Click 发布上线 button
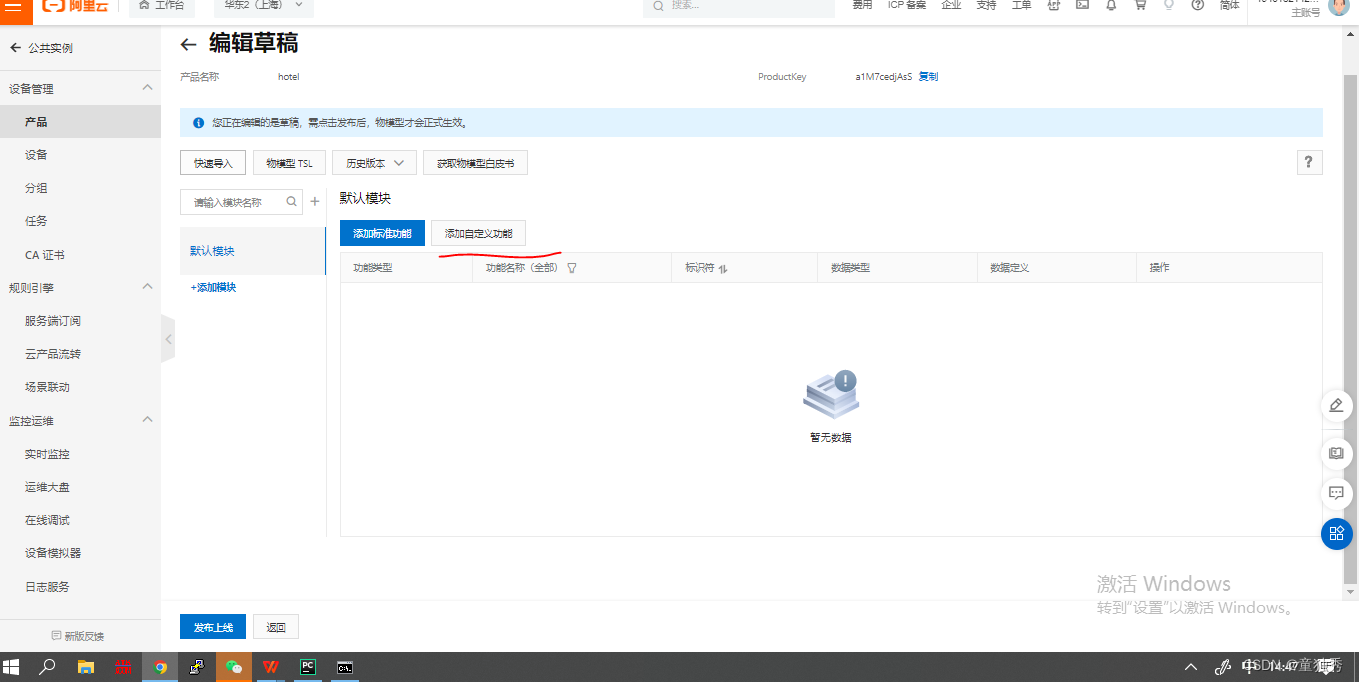1359x682 pixels. (213, 627)
